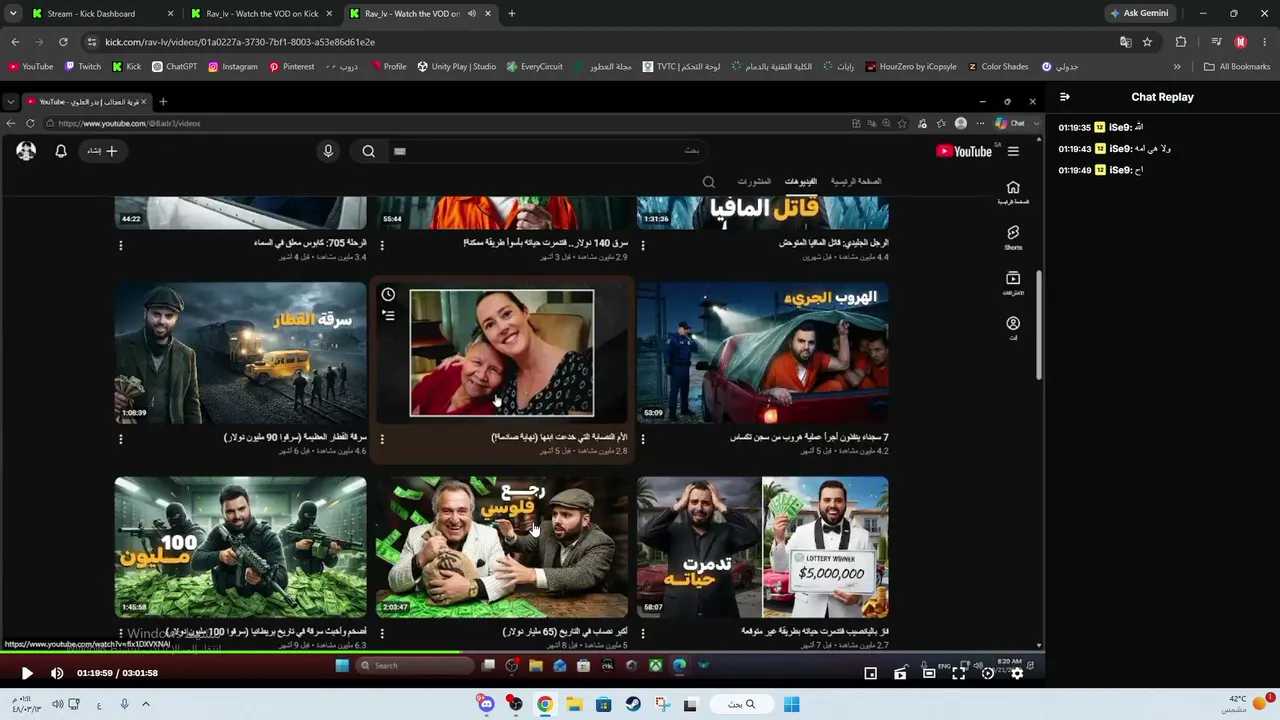Expand the All Bookmarks folder
Viewport: 1280px width, 720px height.
1237,67
